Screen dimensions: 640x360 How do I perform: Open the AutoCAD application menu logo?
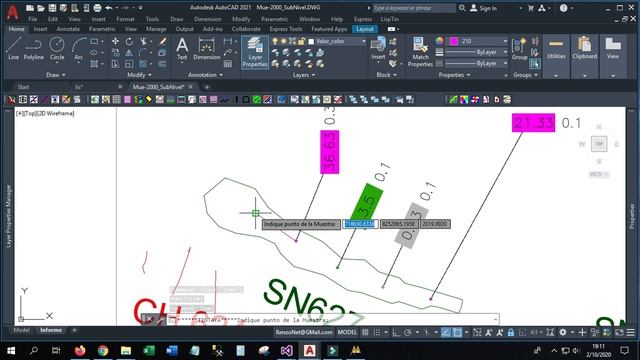coord(12,13)
